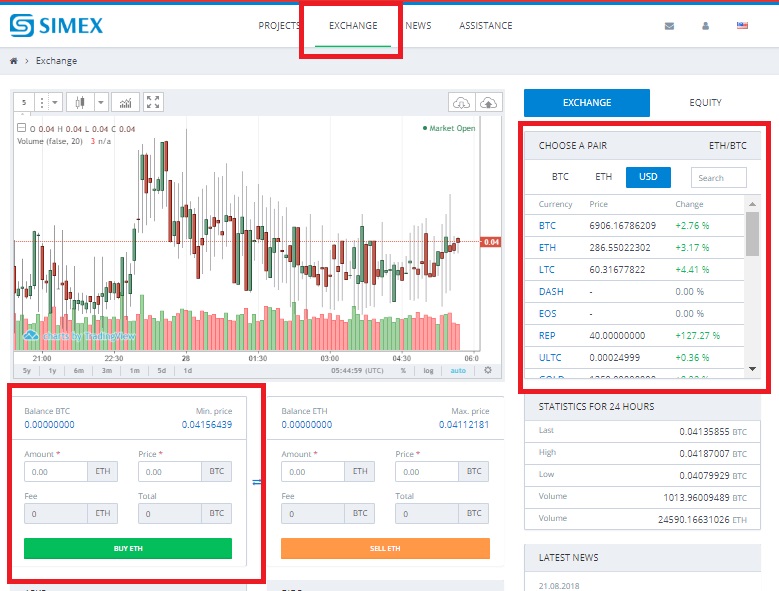Select the USD pair filter

pyautogui.click(x=648, y=177)
